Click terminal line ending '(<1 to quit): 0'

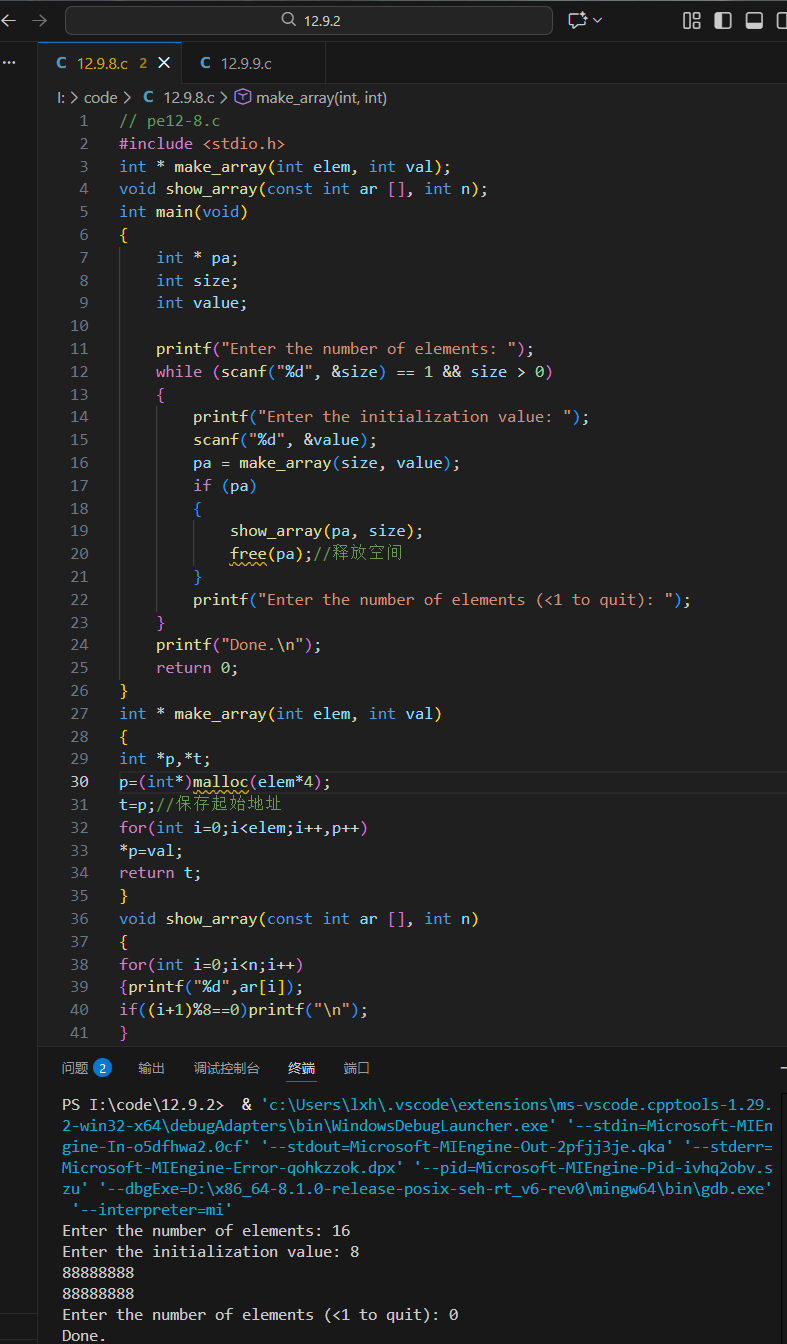tap(260, 1314)
